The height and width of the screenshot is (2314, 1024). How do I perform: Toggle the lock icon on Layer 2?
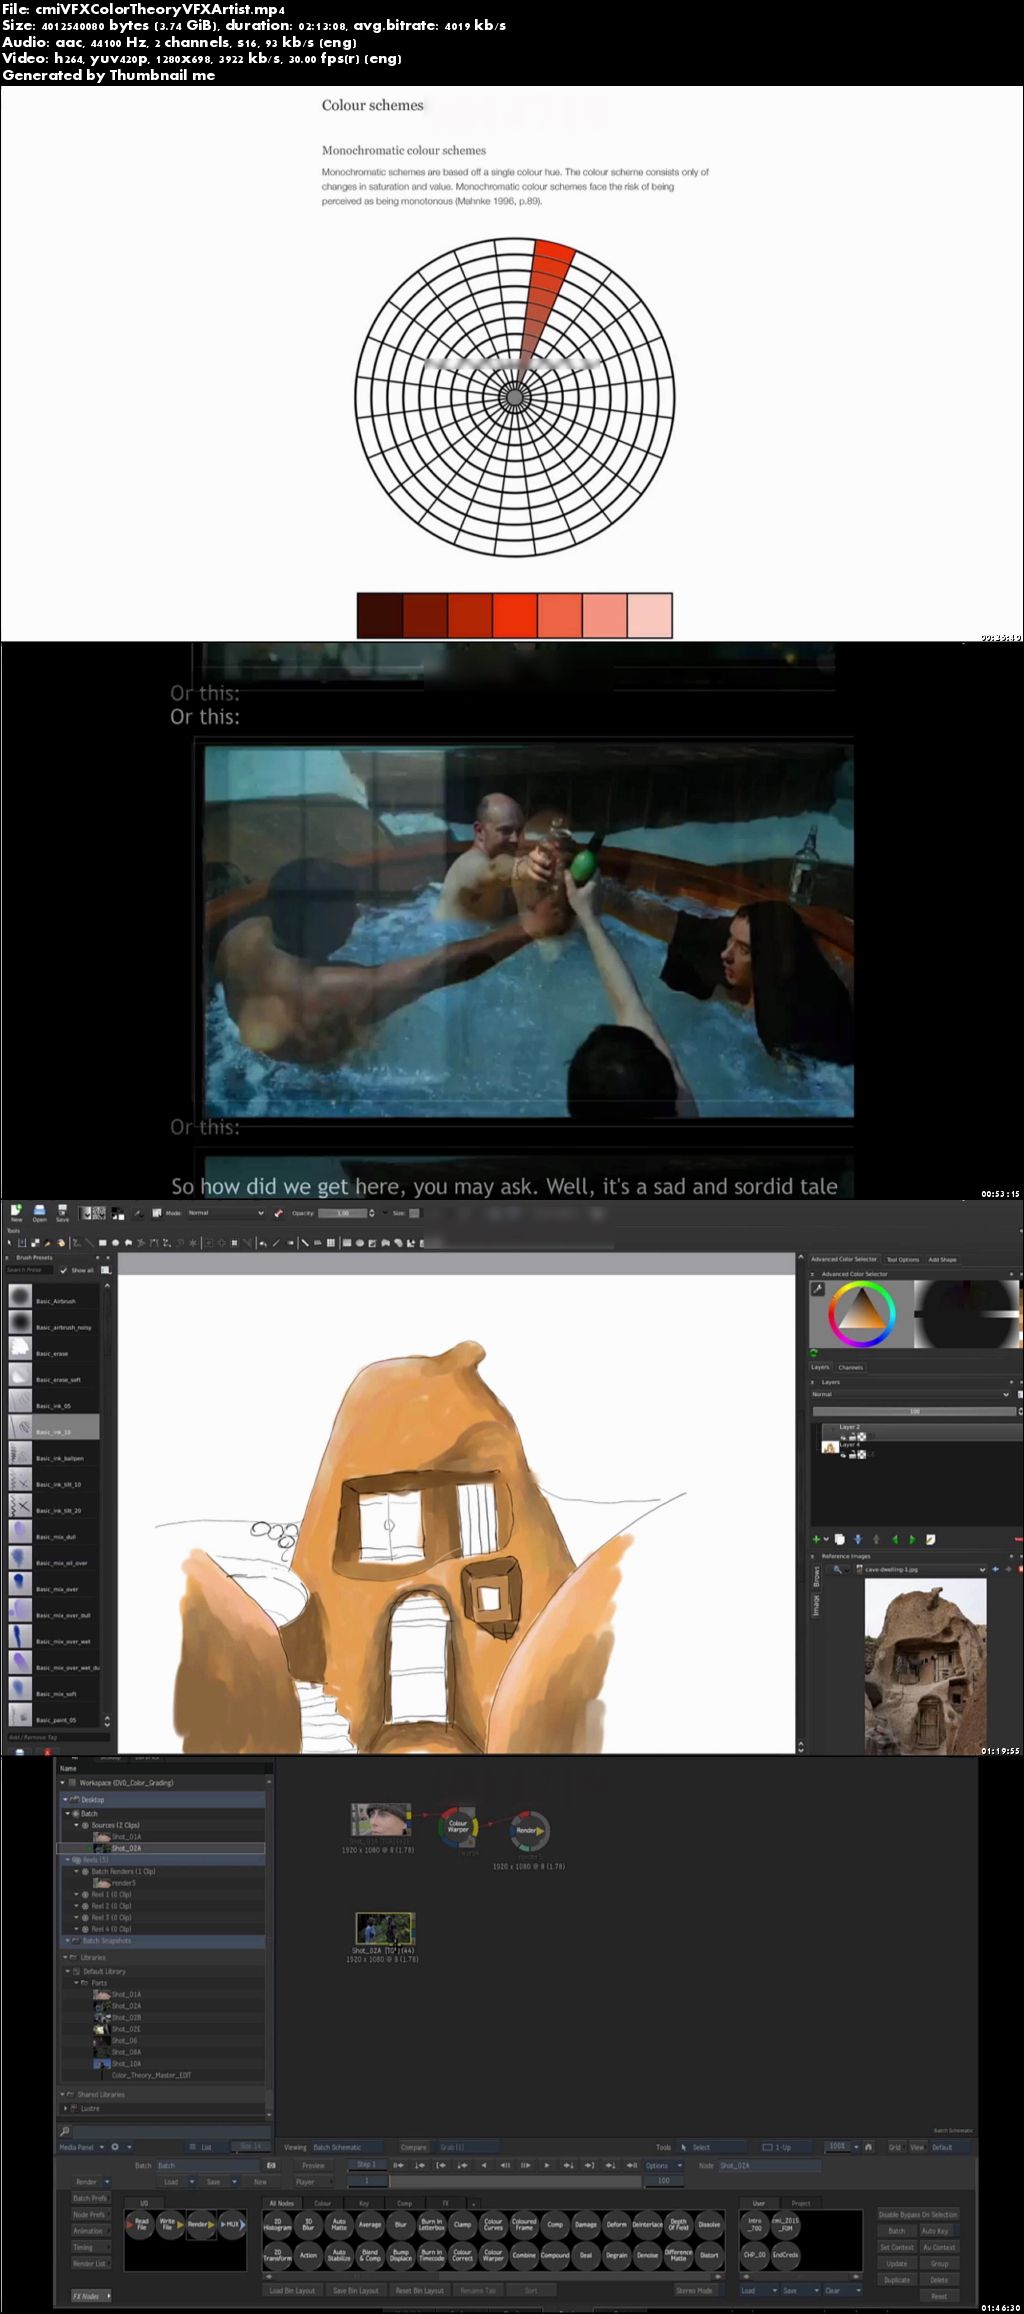pos(852,1436)
